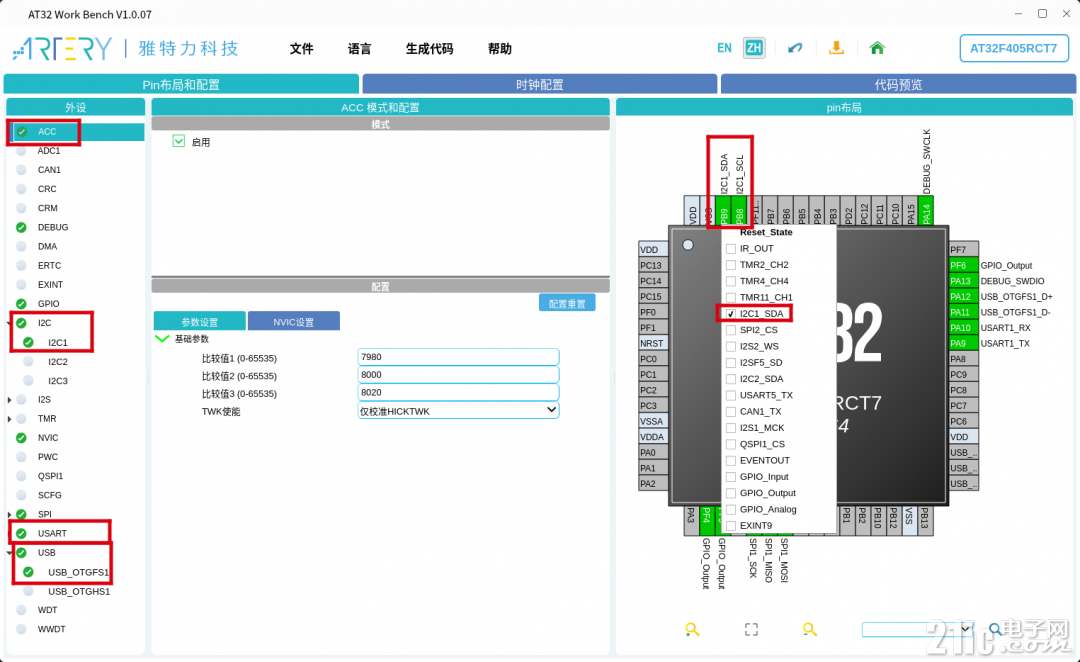Collapse 基础参数 parameter group

(x=162, y=339)
